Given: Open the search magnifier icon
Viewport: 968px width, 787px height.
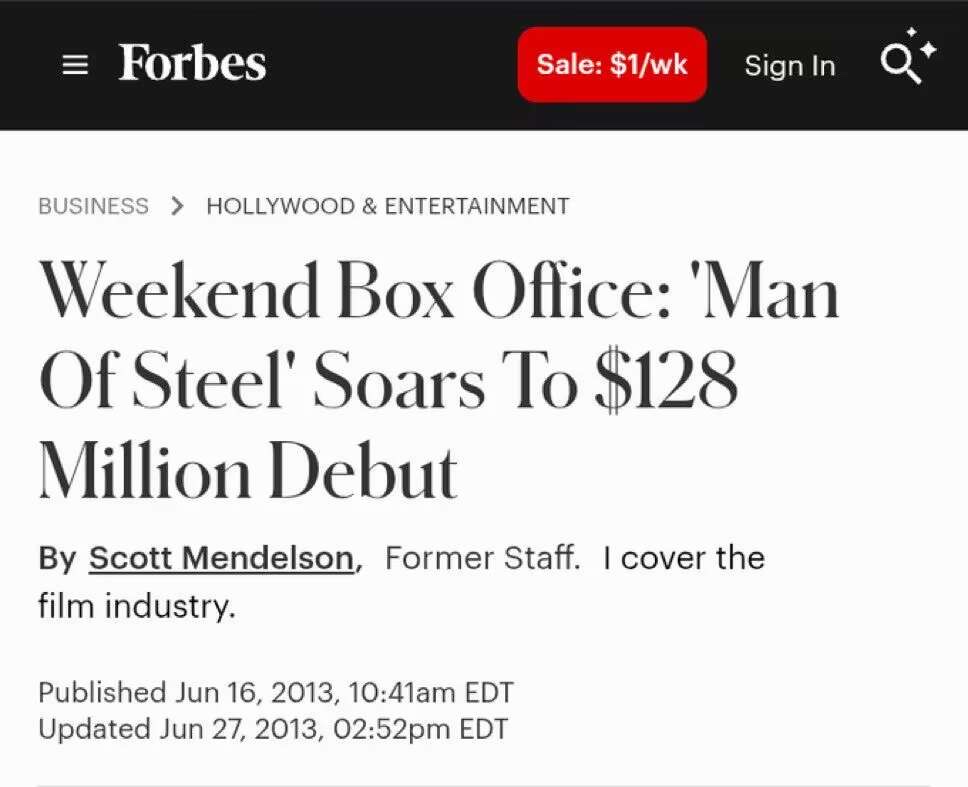Looking at the screenshot, I should coord(898,65).
